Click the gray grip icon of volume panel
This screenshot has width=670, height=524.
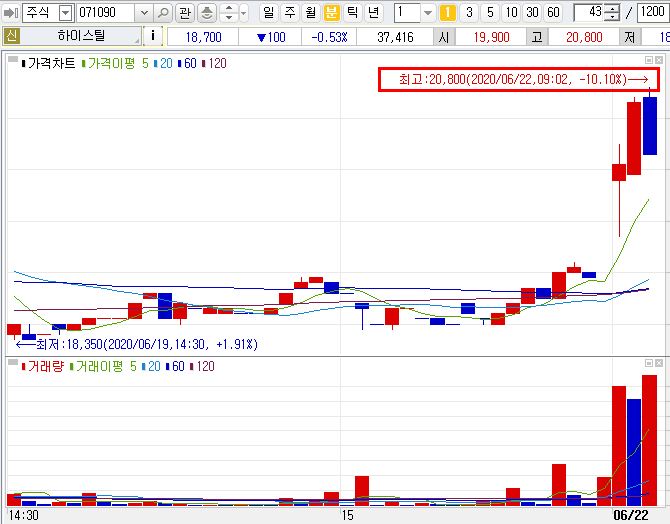pos(13,362)
